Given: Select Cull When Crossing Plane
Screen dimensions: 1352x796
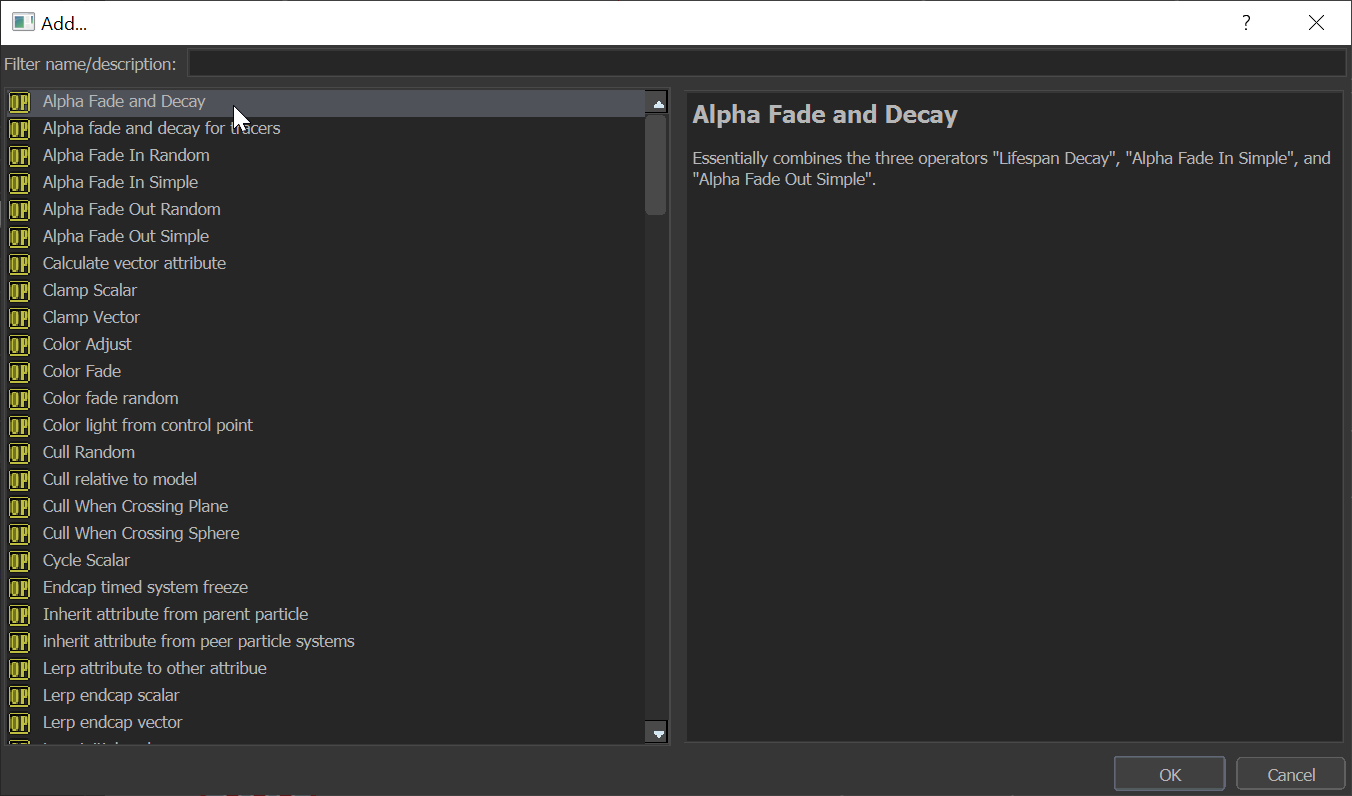Looking at the screenshot, I should tap(326, 507).
